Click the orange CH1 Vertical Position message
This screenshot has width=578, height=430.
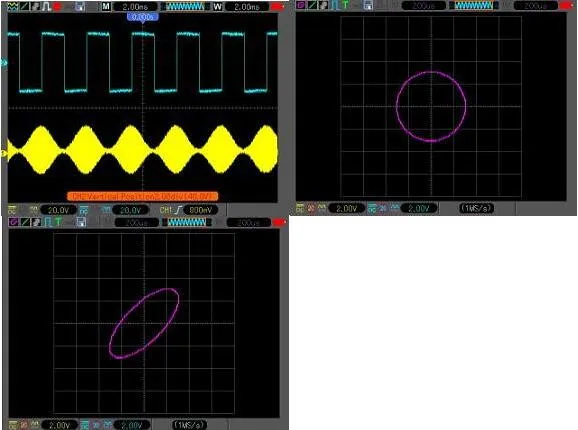coord(142,196)
